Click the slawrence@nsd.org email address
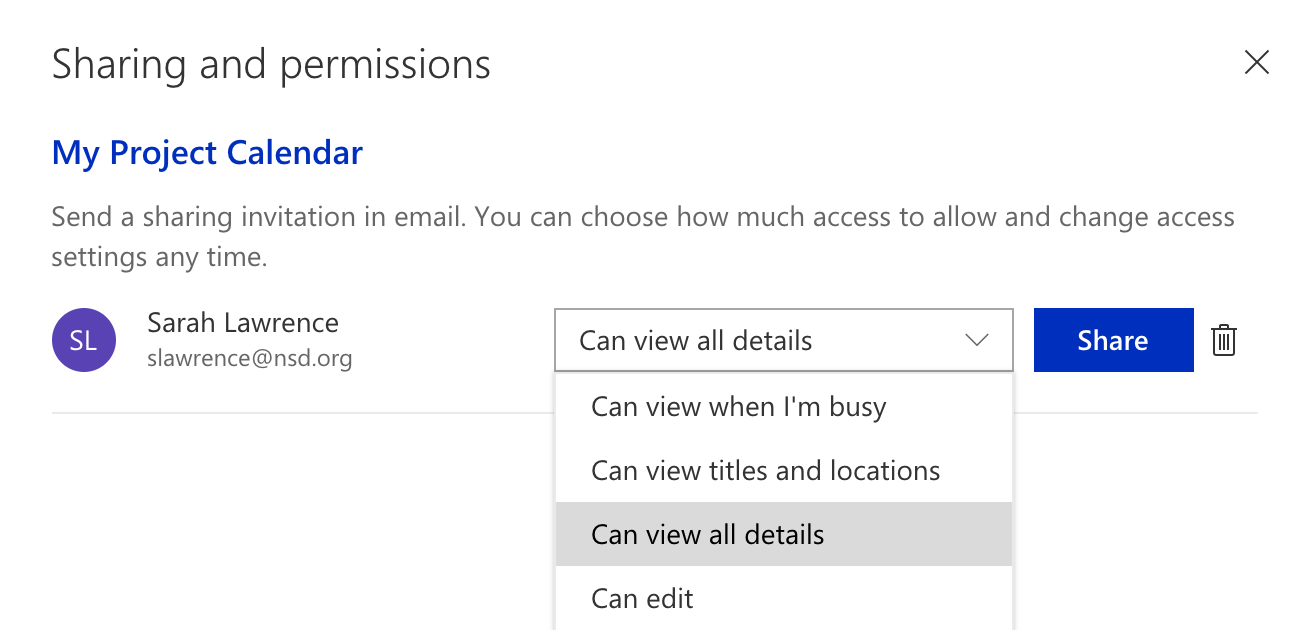1310x630 pixels. pos(249,358)
